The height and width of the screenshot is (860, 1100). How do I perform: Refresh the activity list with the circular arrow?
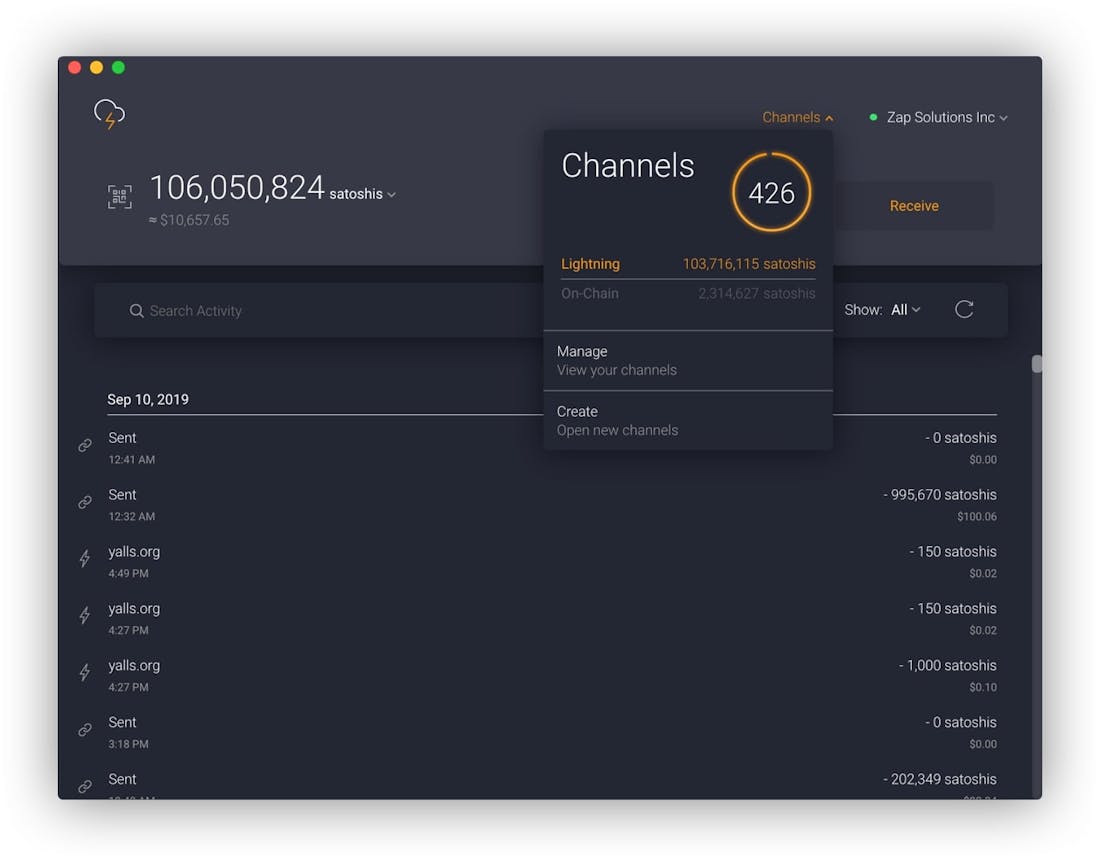pyautogui.click(x=964, y=309)
